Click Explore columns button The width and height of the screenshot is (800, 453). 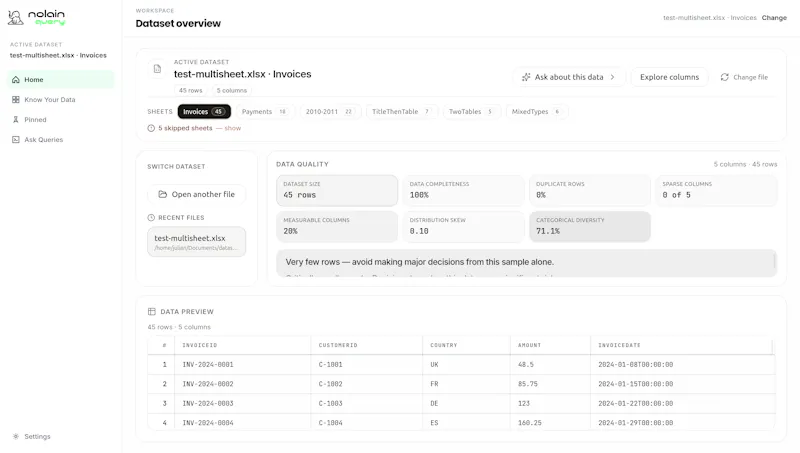point(669,77)
